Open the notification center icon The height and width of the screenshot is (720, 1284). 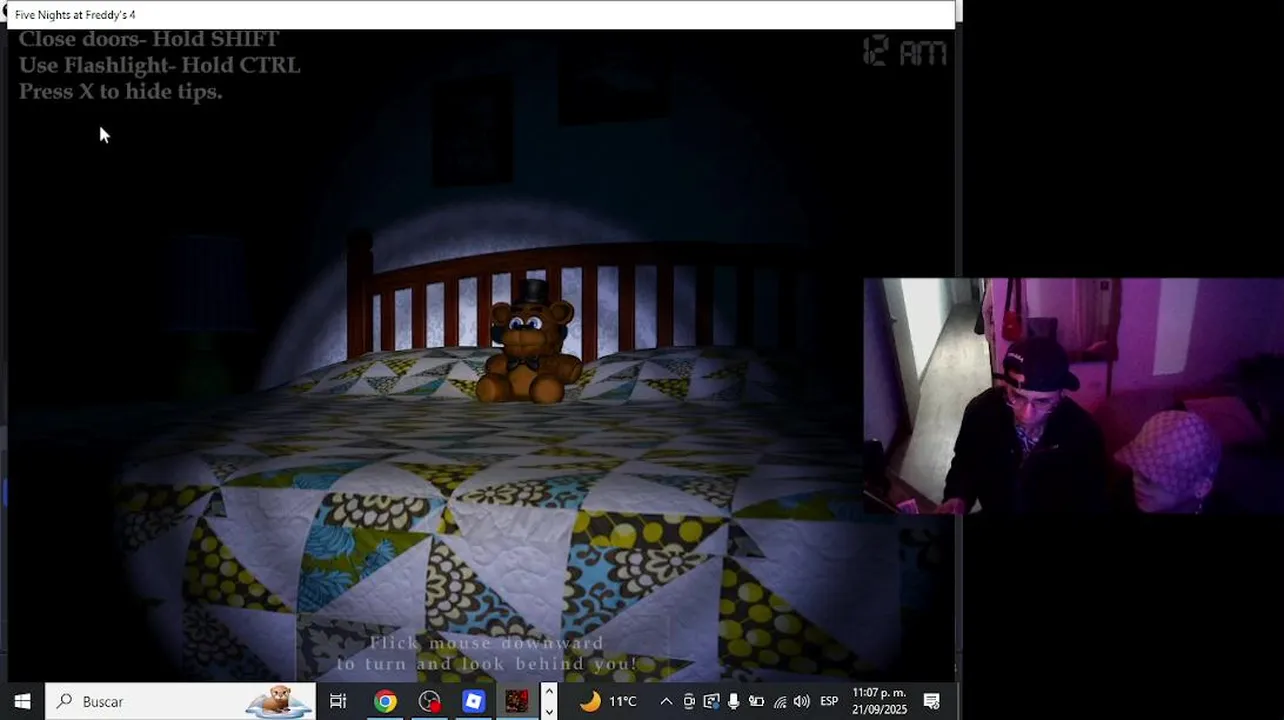pyautogui.click(x=931, y=701)
